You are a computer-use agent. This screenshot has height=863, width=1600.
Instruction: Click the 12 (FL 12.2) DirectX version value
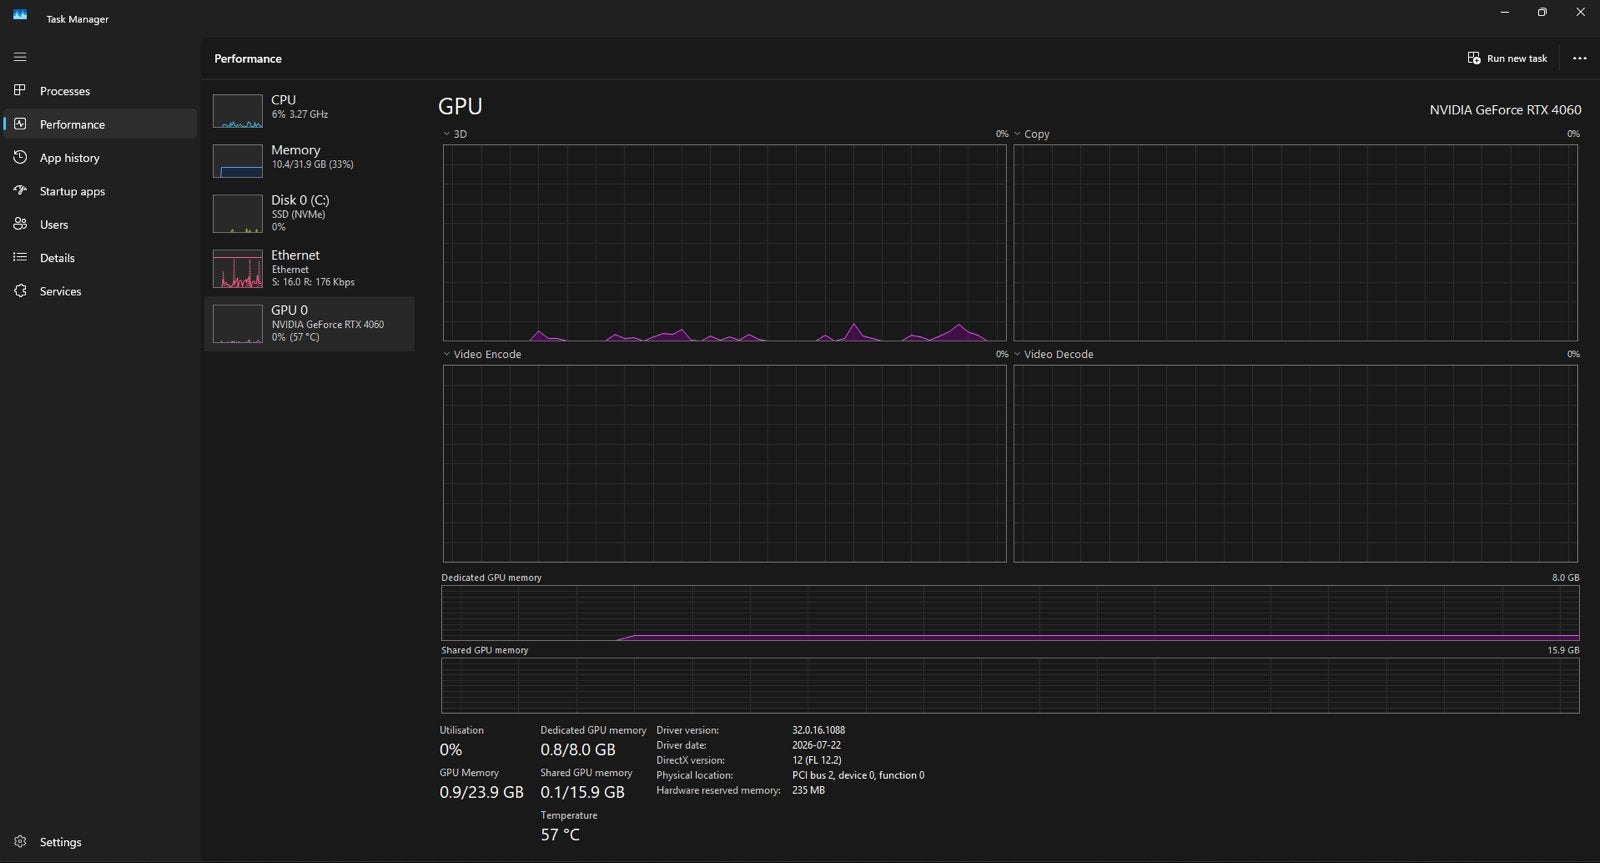click(817, 760)
